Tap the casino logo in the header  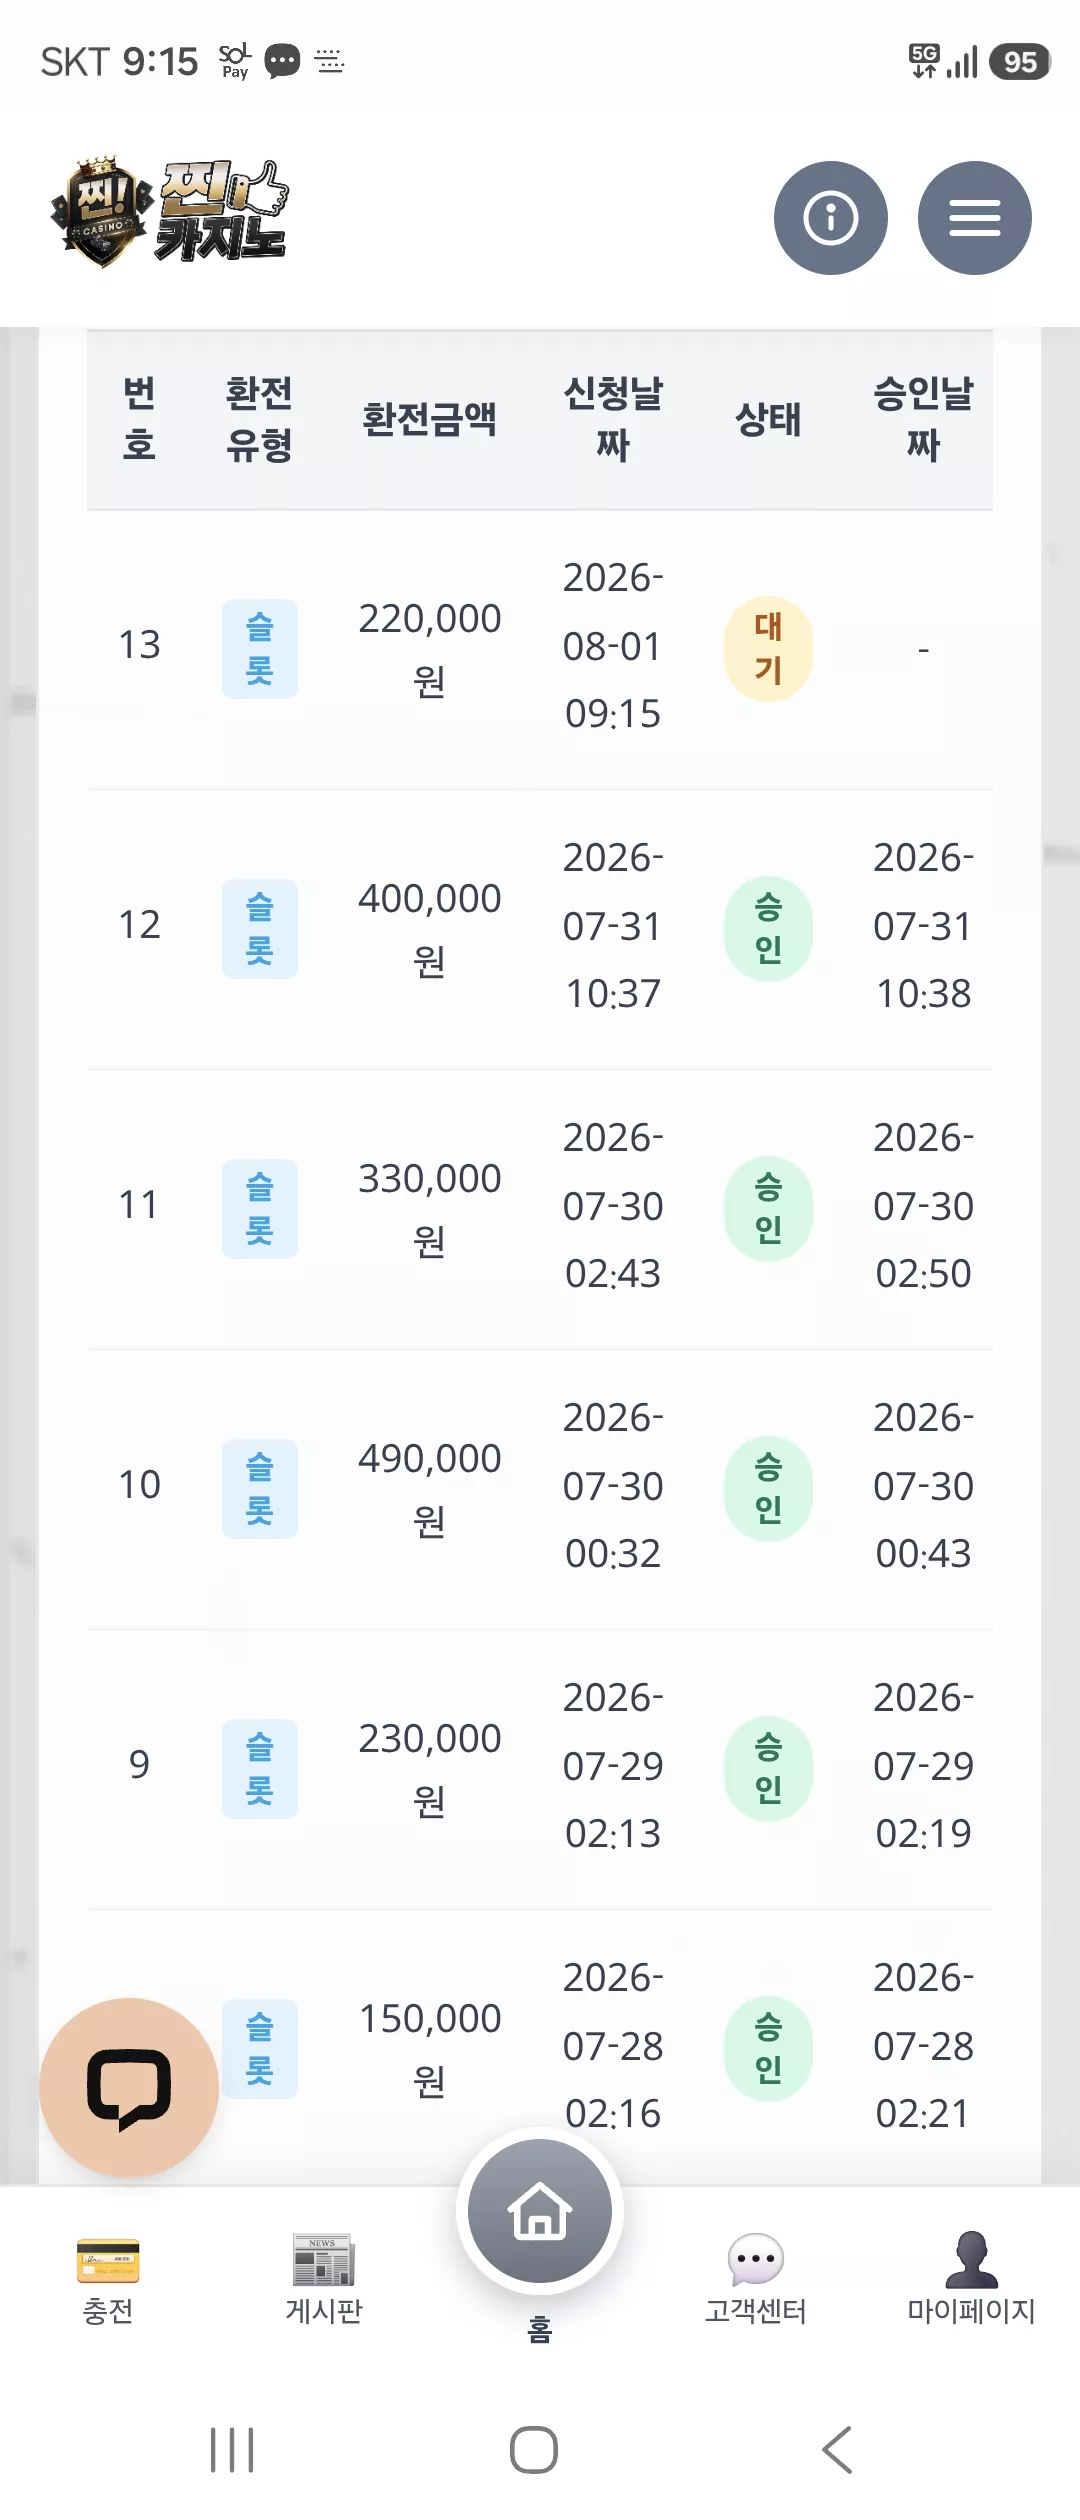(169, 212)
